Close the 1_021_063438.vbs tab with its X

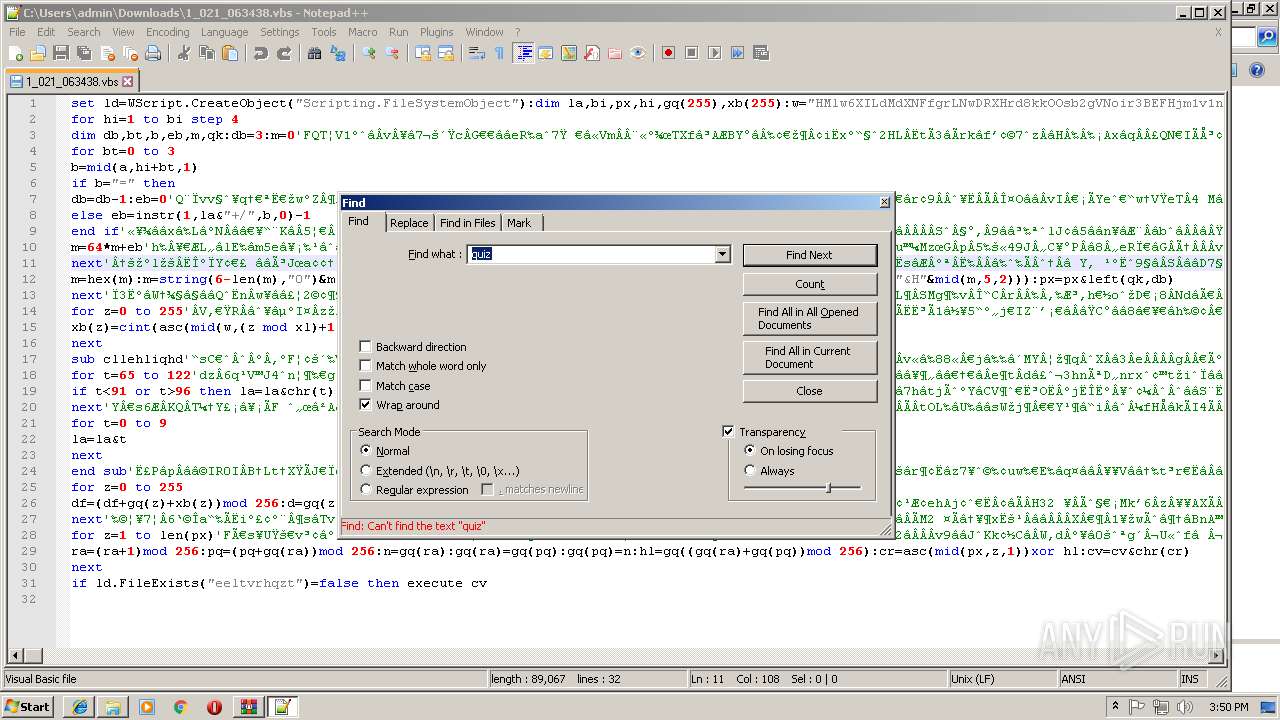pyautogui.click(x=127, y=81)
